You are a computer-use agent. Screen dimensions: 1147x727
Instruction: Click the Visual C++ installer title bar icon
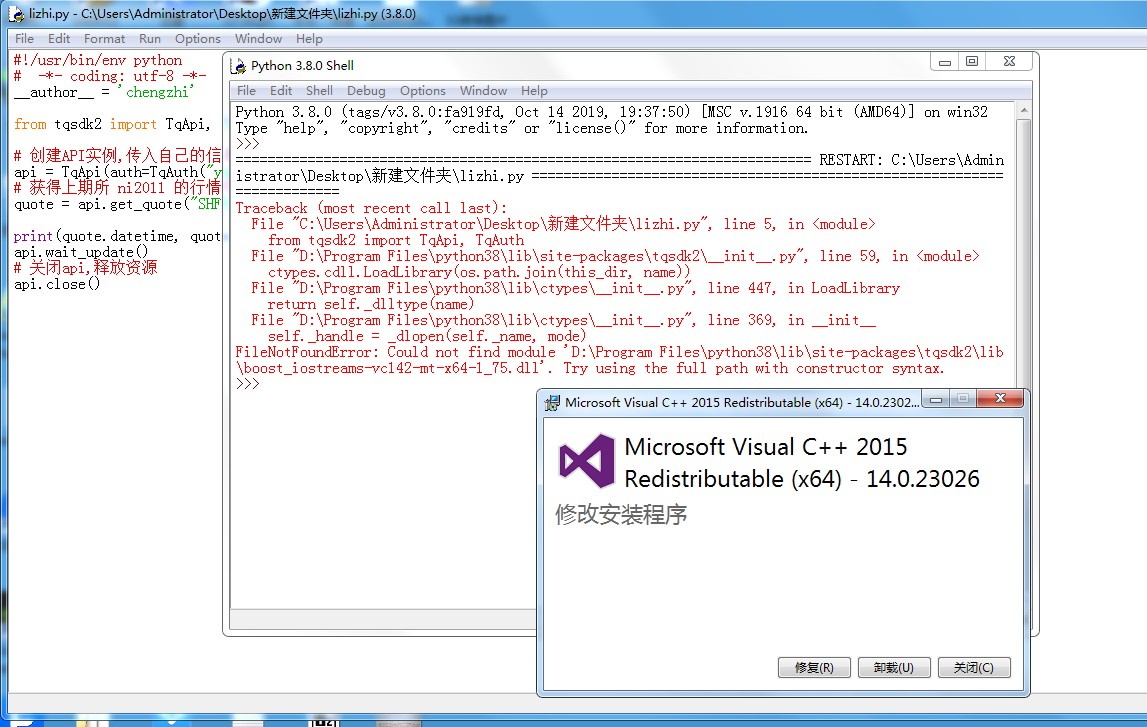552,402
